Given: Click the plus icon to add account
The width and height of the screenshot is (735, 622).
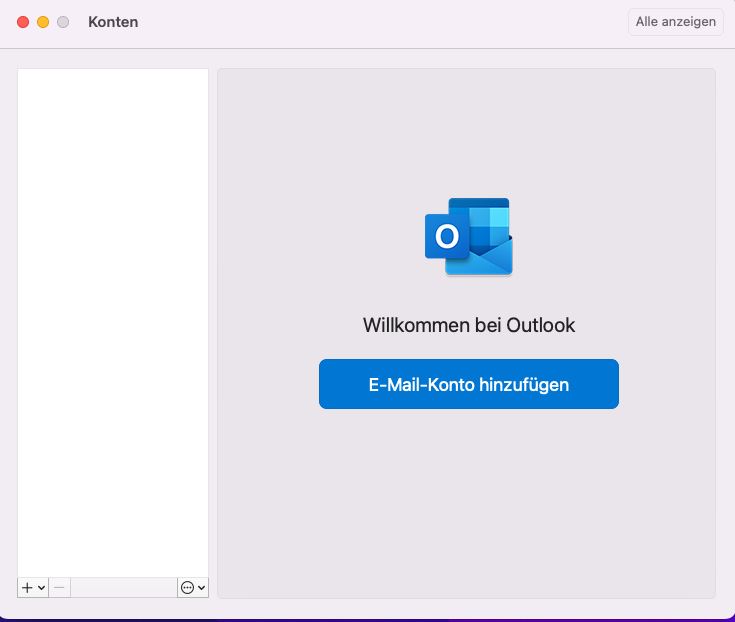Looking at the screenshot, I should 27,588.
